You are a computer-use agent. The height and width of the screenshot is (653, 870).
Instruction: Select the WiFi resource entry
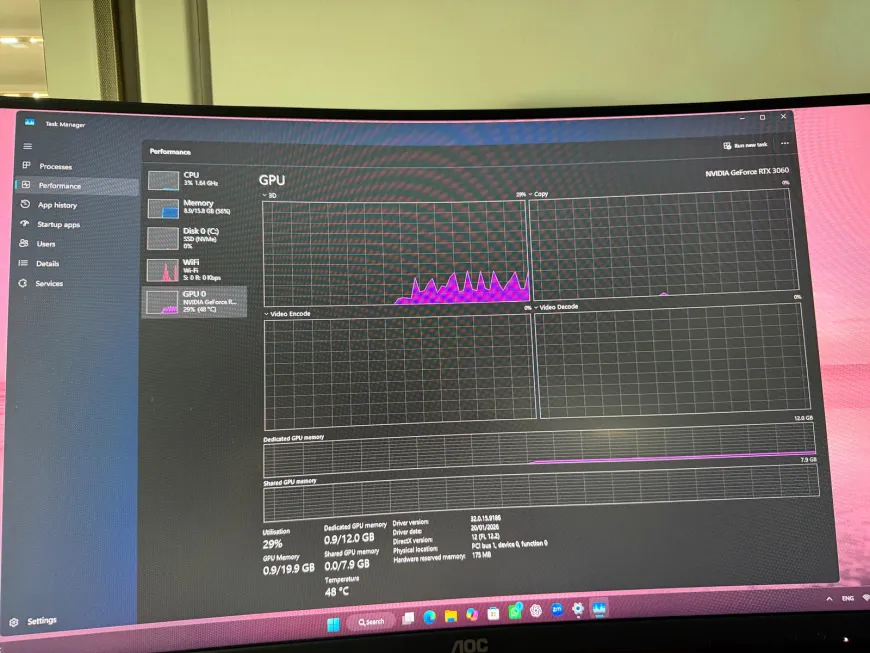195,270
